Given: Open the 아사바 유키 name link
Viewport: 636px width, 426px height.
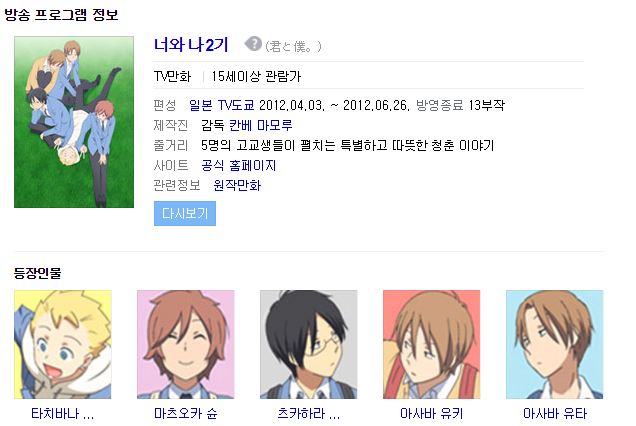Looking at the screenshot, I should 432,414.
